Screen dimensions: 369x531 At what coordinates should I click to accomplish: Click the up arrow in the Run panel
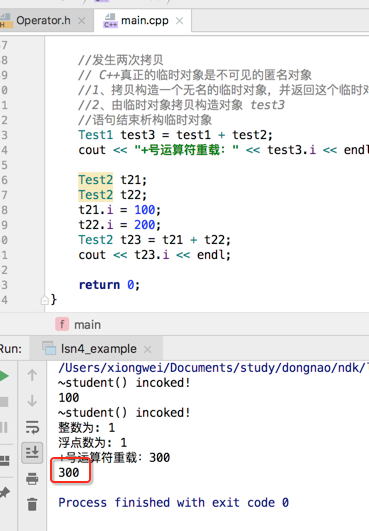coord(32,375)
